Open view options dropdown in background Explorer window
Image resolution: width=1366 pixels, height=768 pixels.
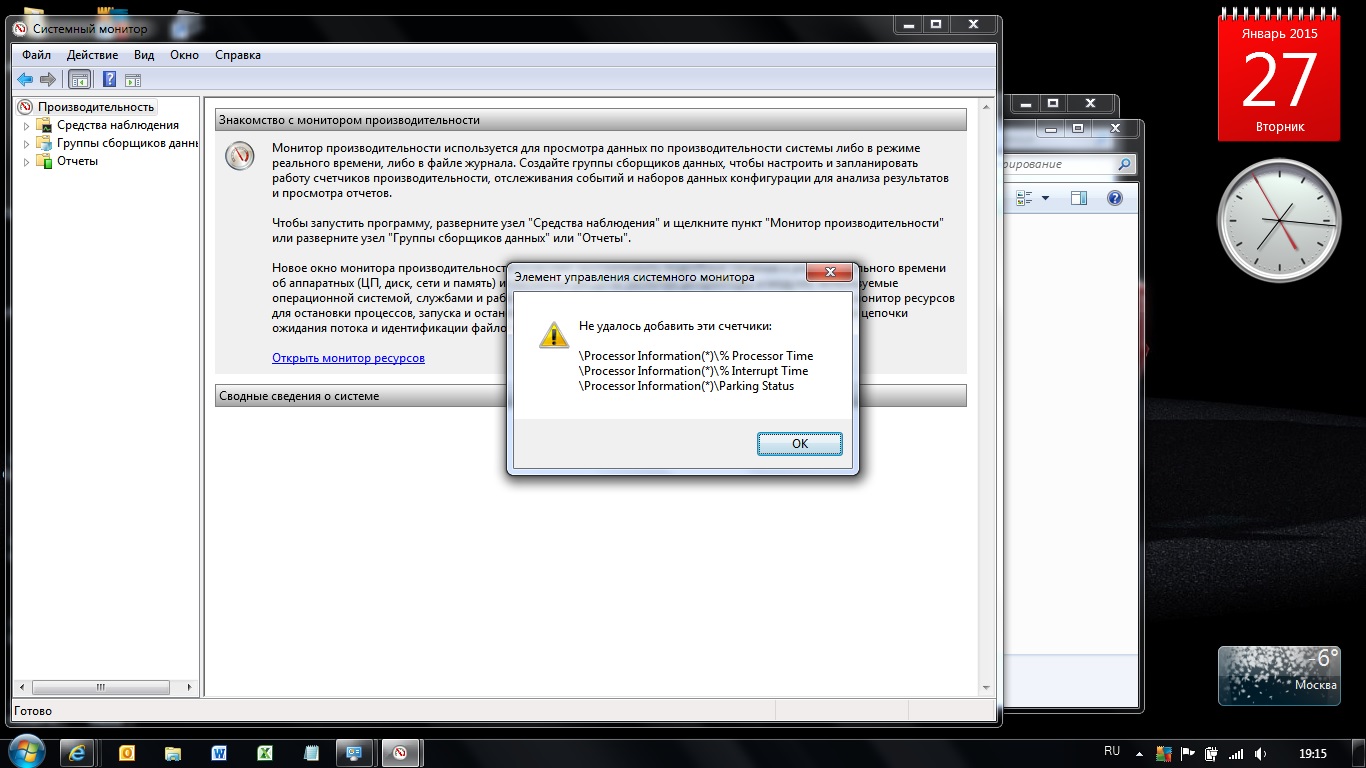pyautogui.click(x=1045, y=198)
